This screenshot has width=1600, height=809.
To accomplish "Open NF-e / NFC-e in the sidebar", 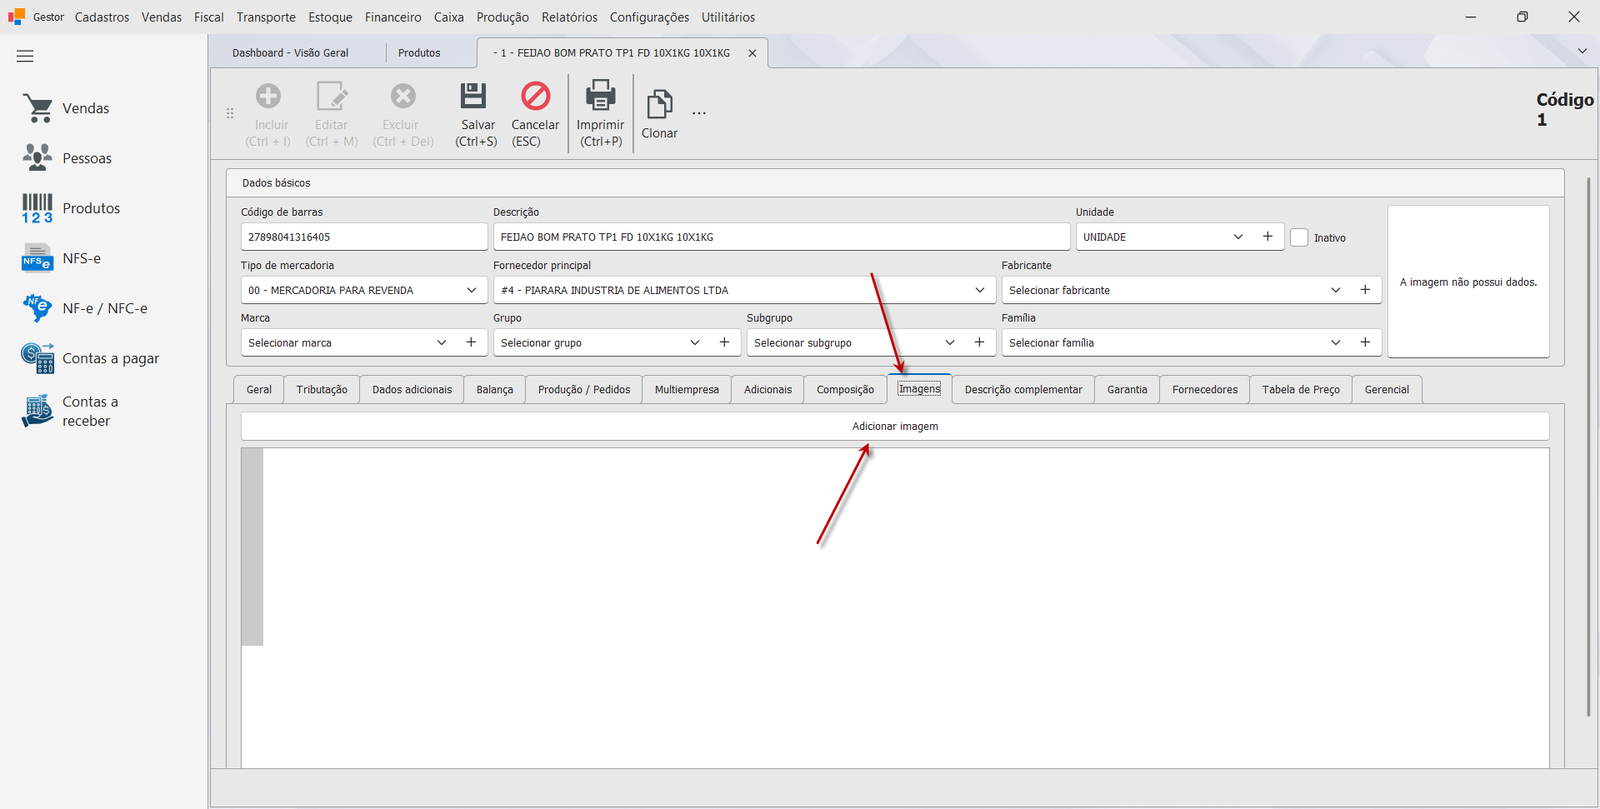I will coord(85,308).
